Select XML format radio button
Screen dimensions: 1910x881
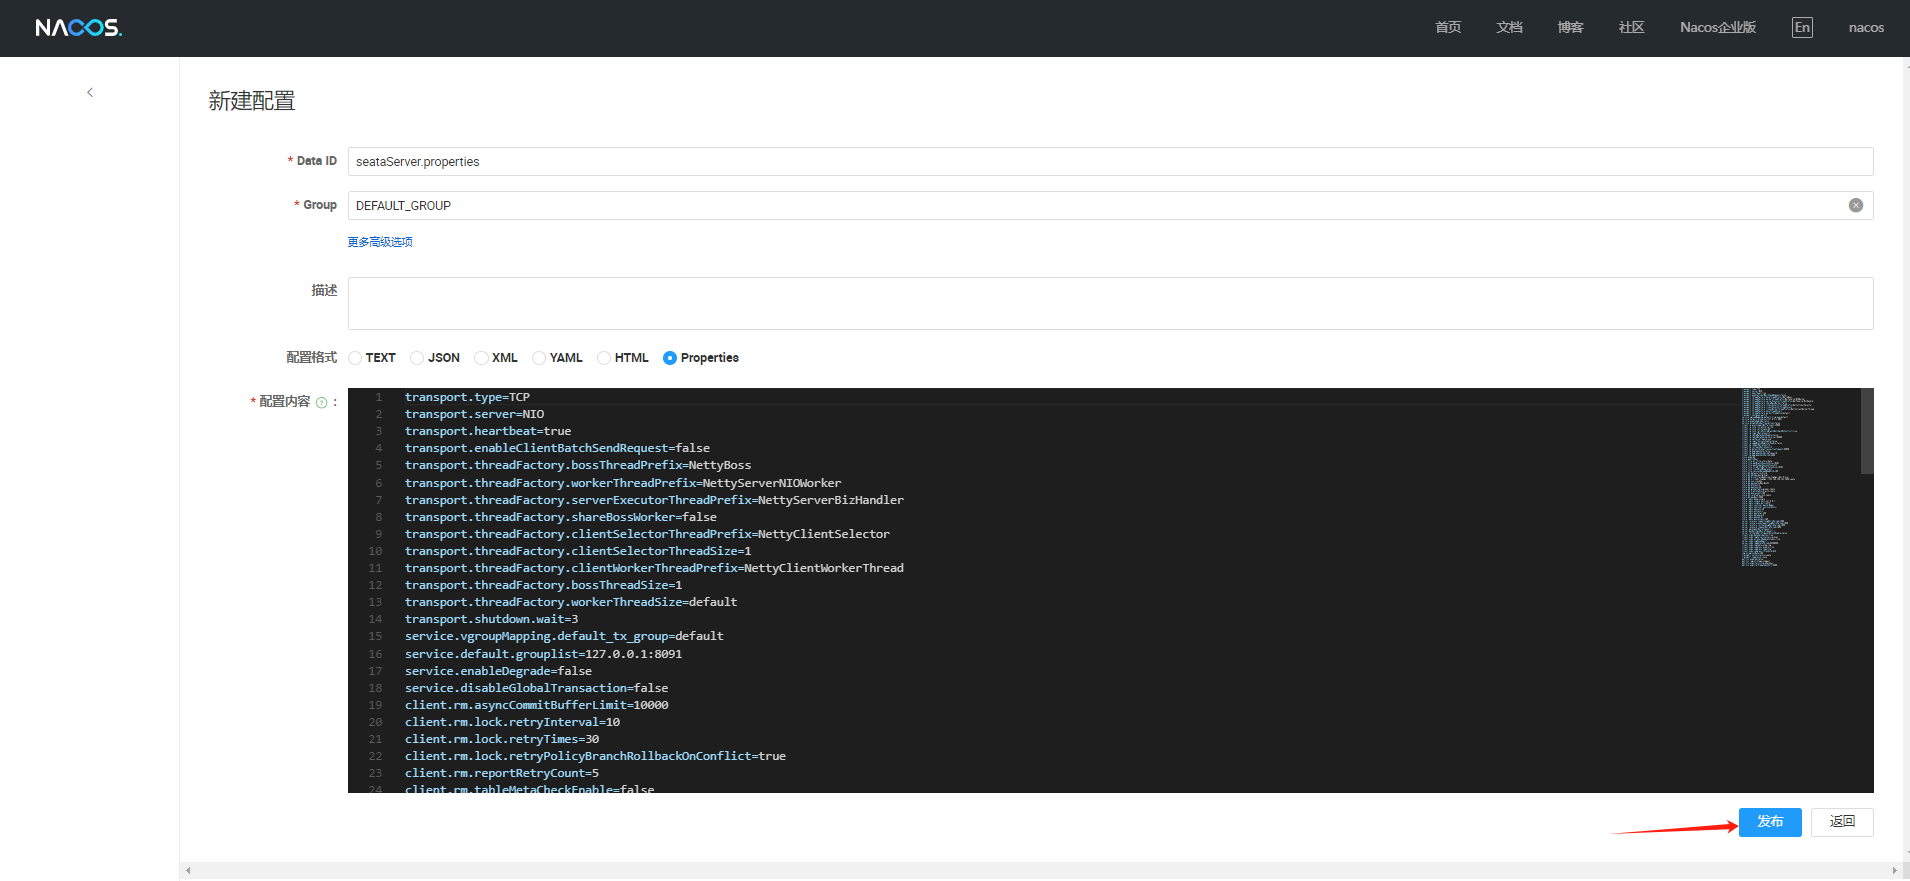point(481,358)
